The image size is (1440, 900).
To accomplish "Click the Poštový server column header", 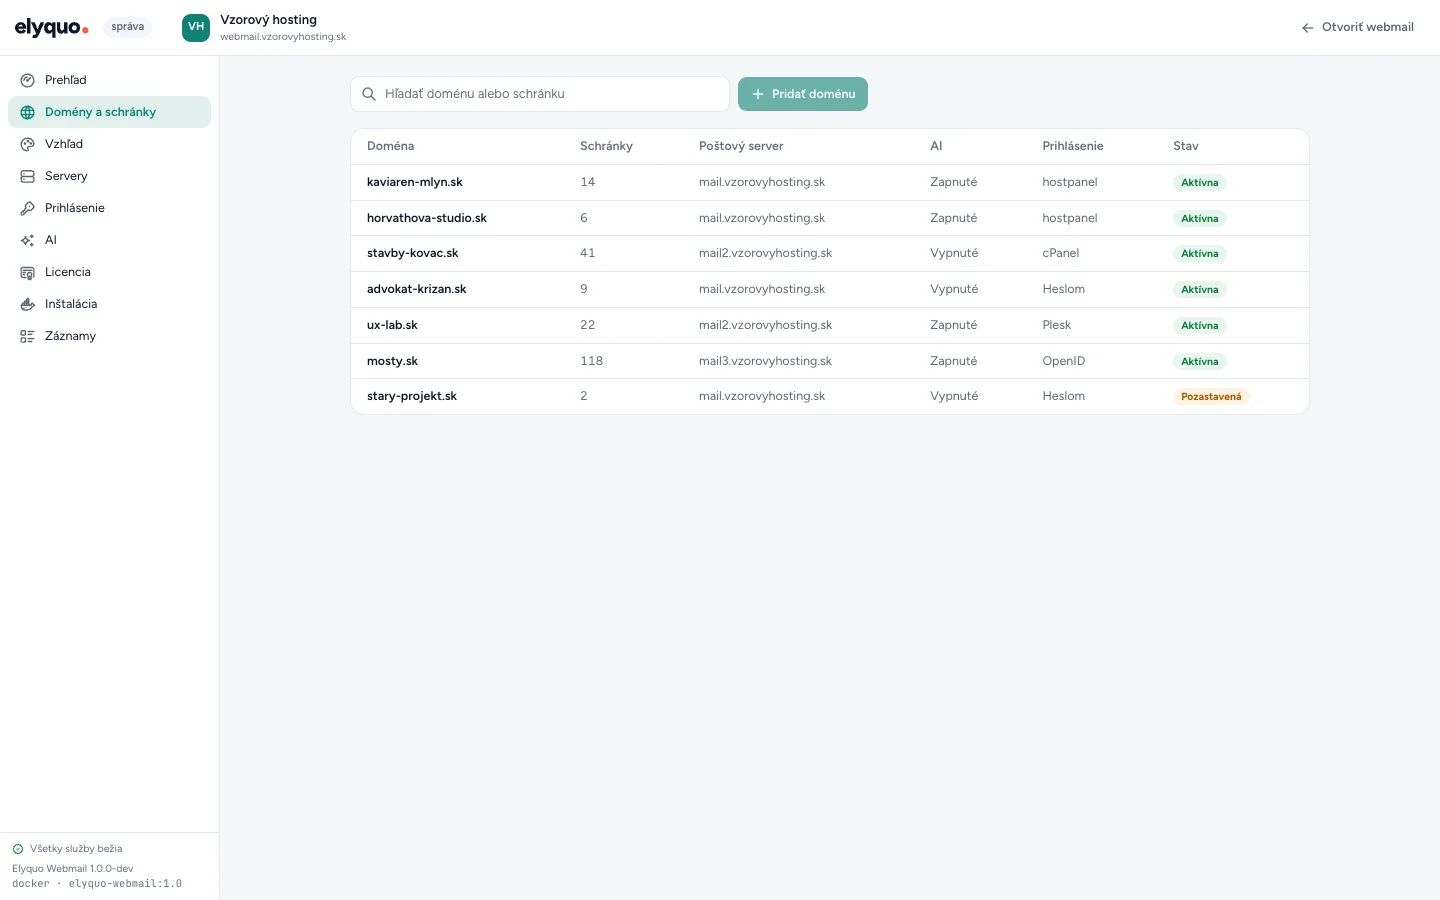I will point(741,146).
